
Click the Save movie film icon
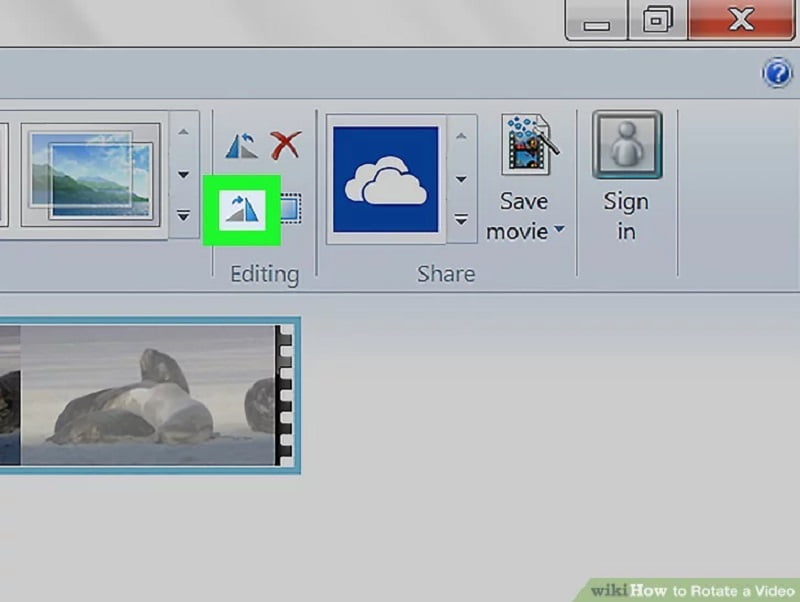point(530,144)
